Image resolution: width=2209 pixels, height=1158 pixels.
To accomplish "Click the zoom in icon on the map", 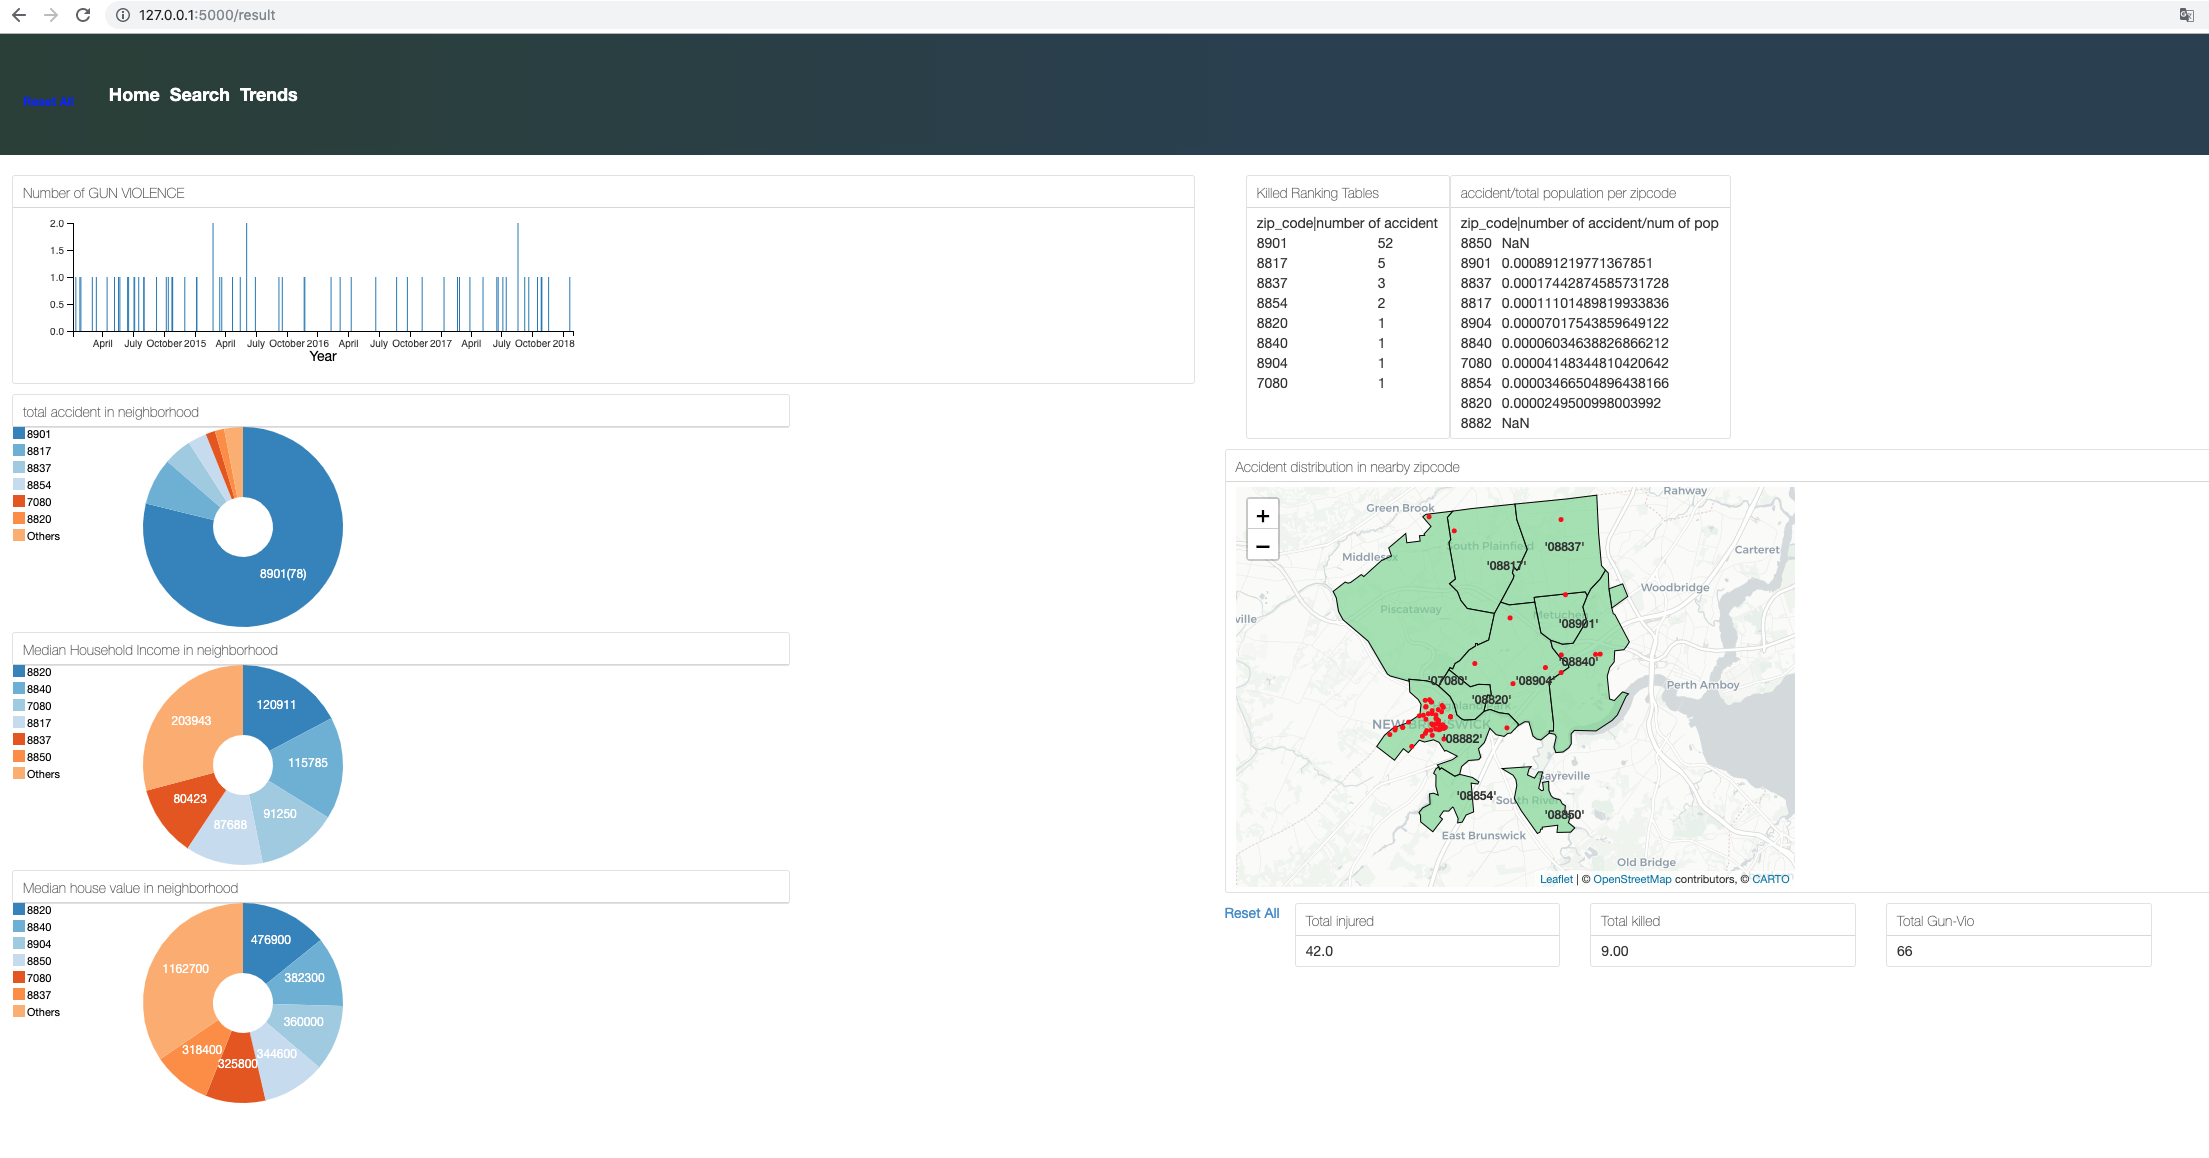I will 1262,515.
